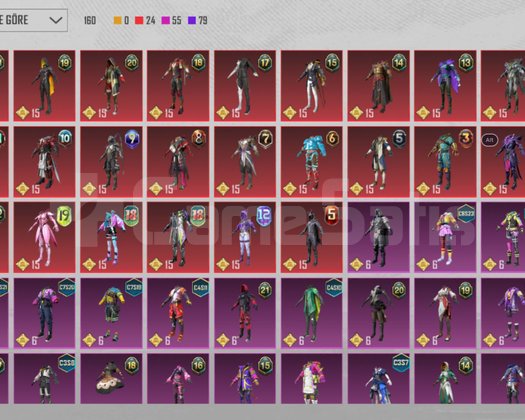Select the golden armor outfit with badge 14
525x420 pixels.
(379, 86)
